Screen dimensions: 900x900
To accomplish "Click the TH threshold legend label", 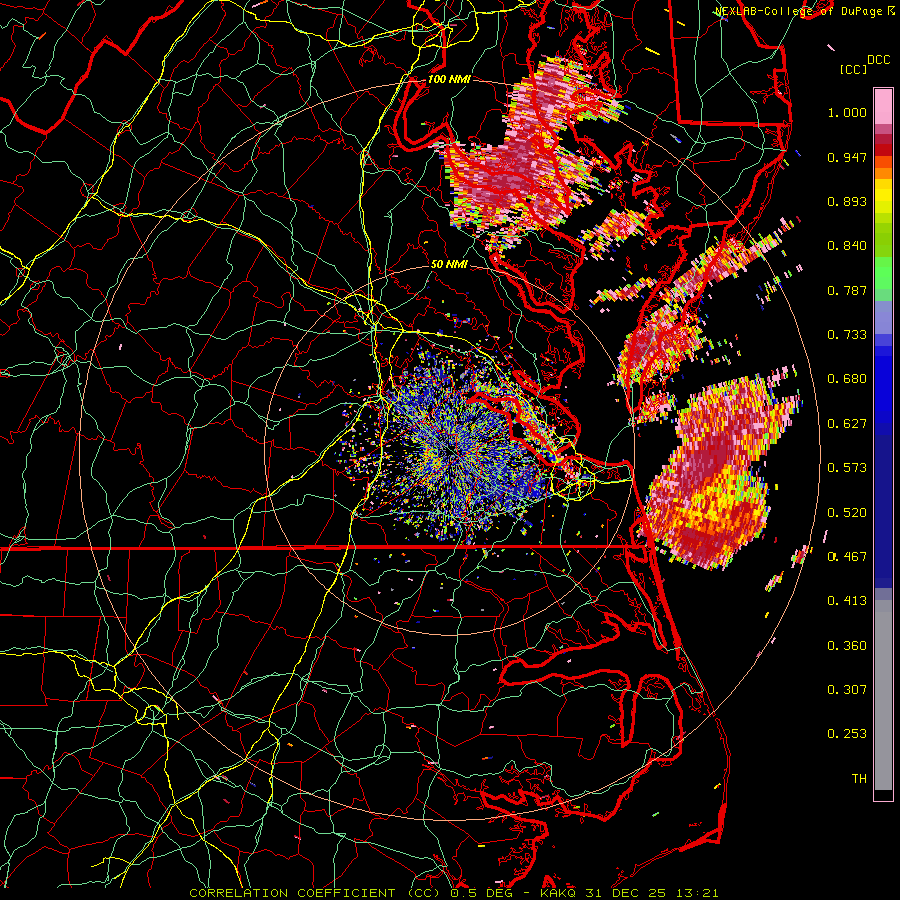I will click(x=859, y=779).
